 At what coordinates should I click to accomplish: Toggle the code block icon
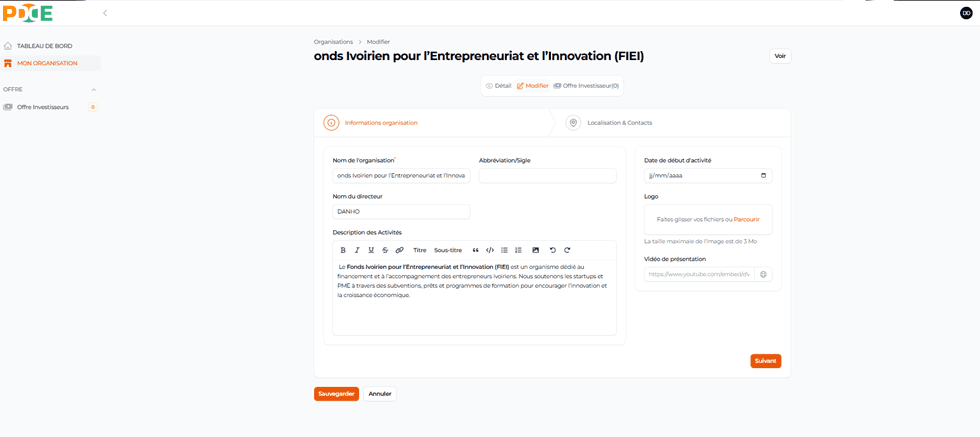(x=490, y=250)
